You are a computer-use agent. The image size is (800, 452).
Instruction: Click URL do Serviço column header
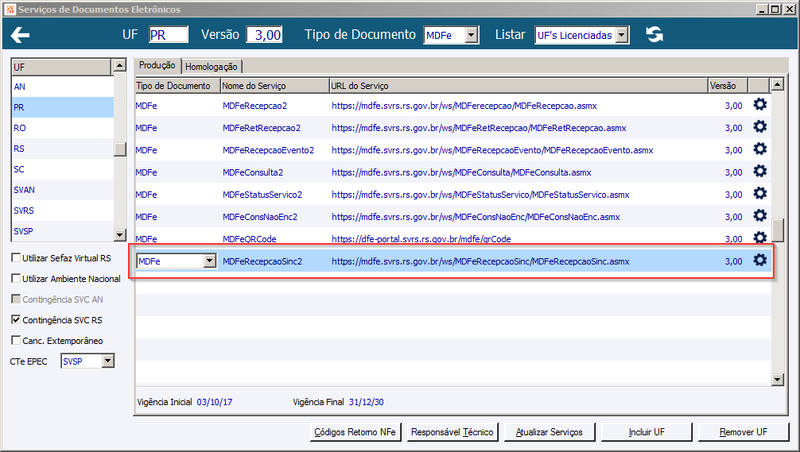pyautogui.click(x=518, y=86)
